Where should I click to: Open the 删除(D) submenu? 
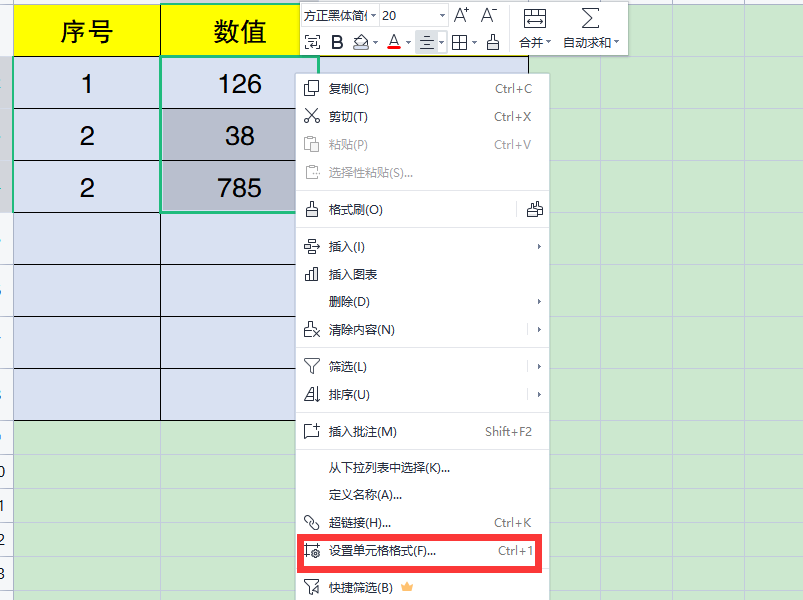[422, 302]
